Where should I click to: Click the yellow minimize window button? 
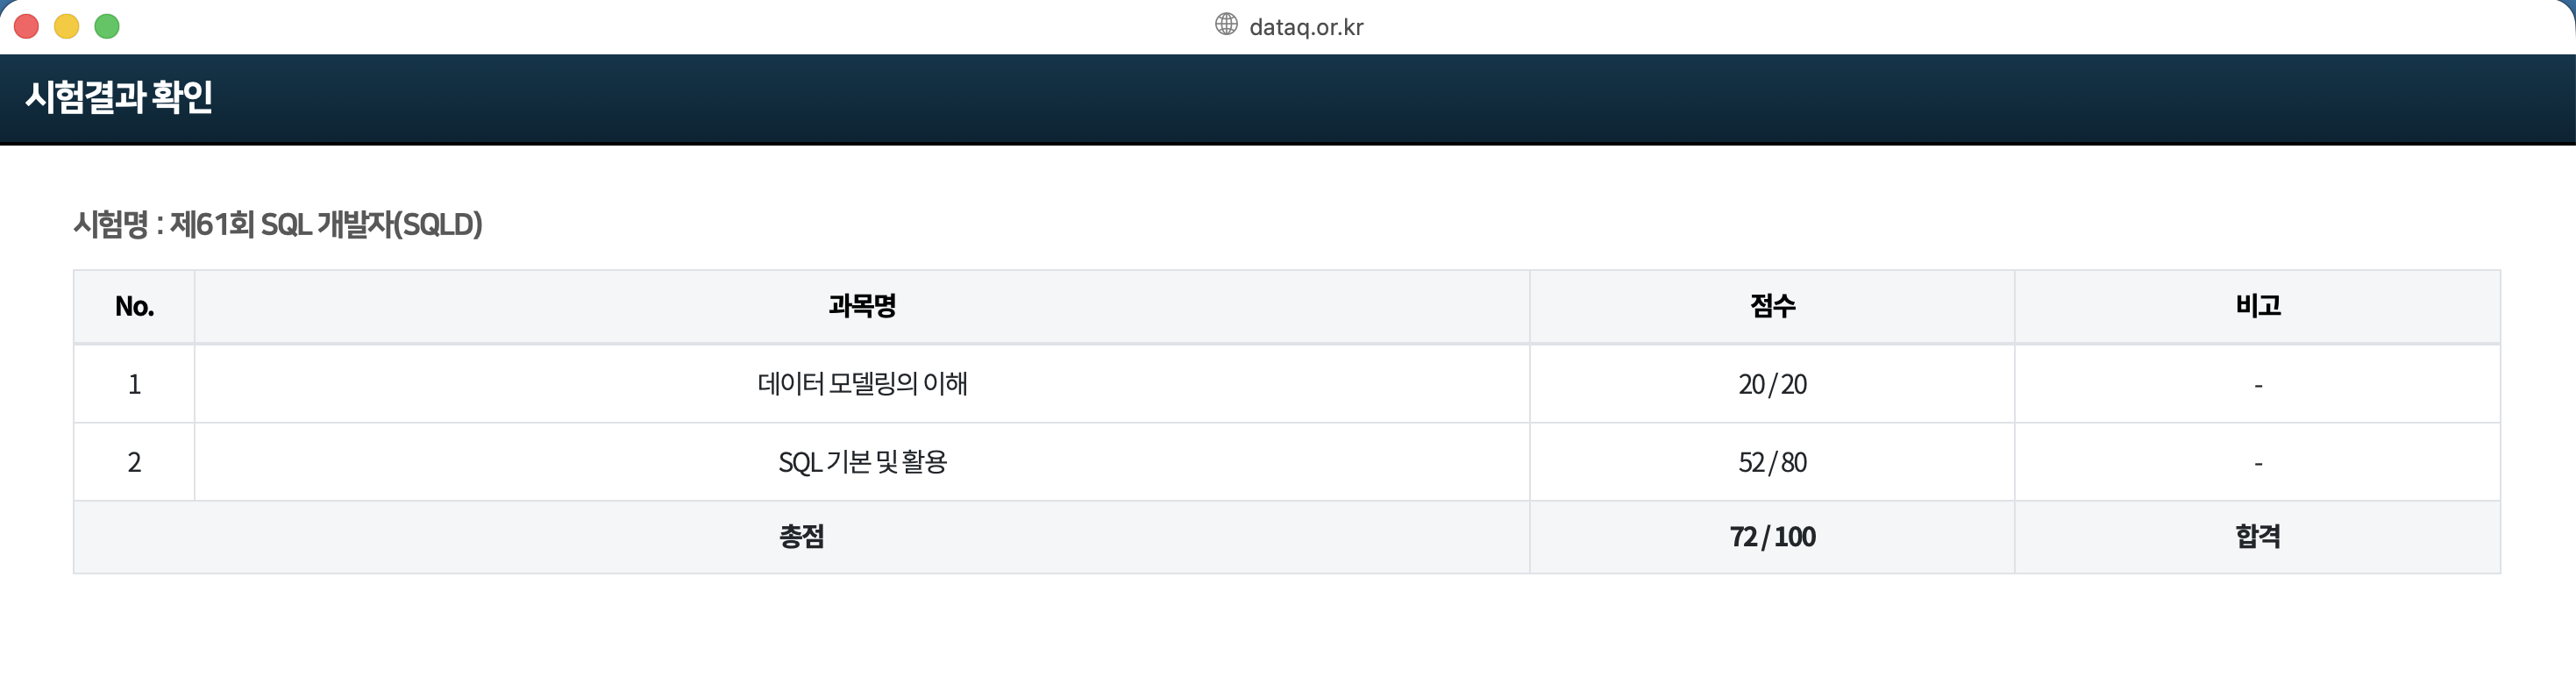coord(66,26)
